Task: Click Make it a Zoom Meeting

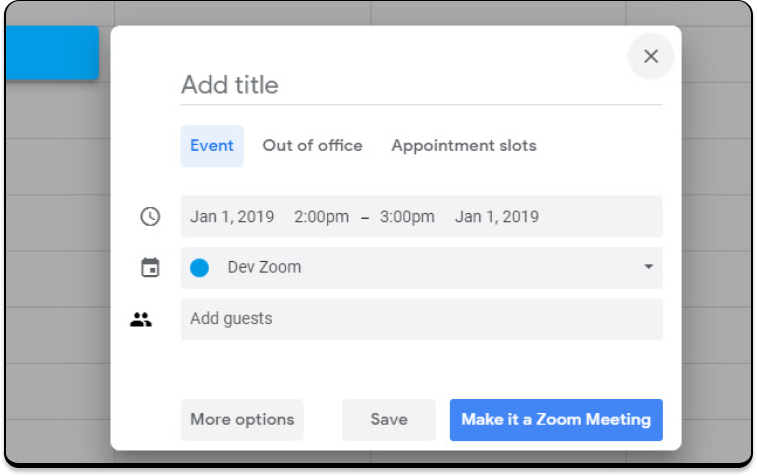Action: pos(556,420)
